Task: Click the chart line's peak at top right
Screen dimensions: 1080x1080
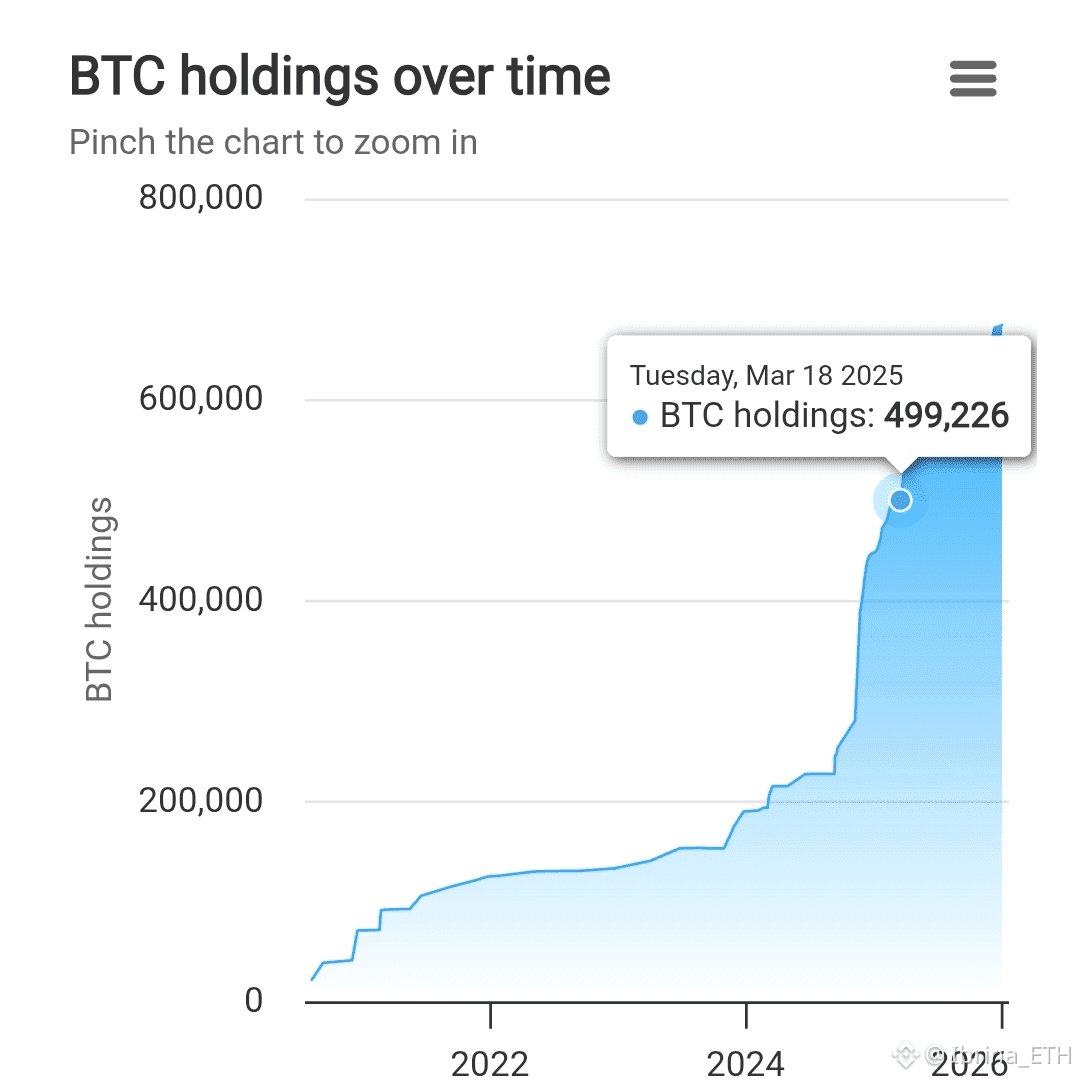Action: [x=999, y=329]
